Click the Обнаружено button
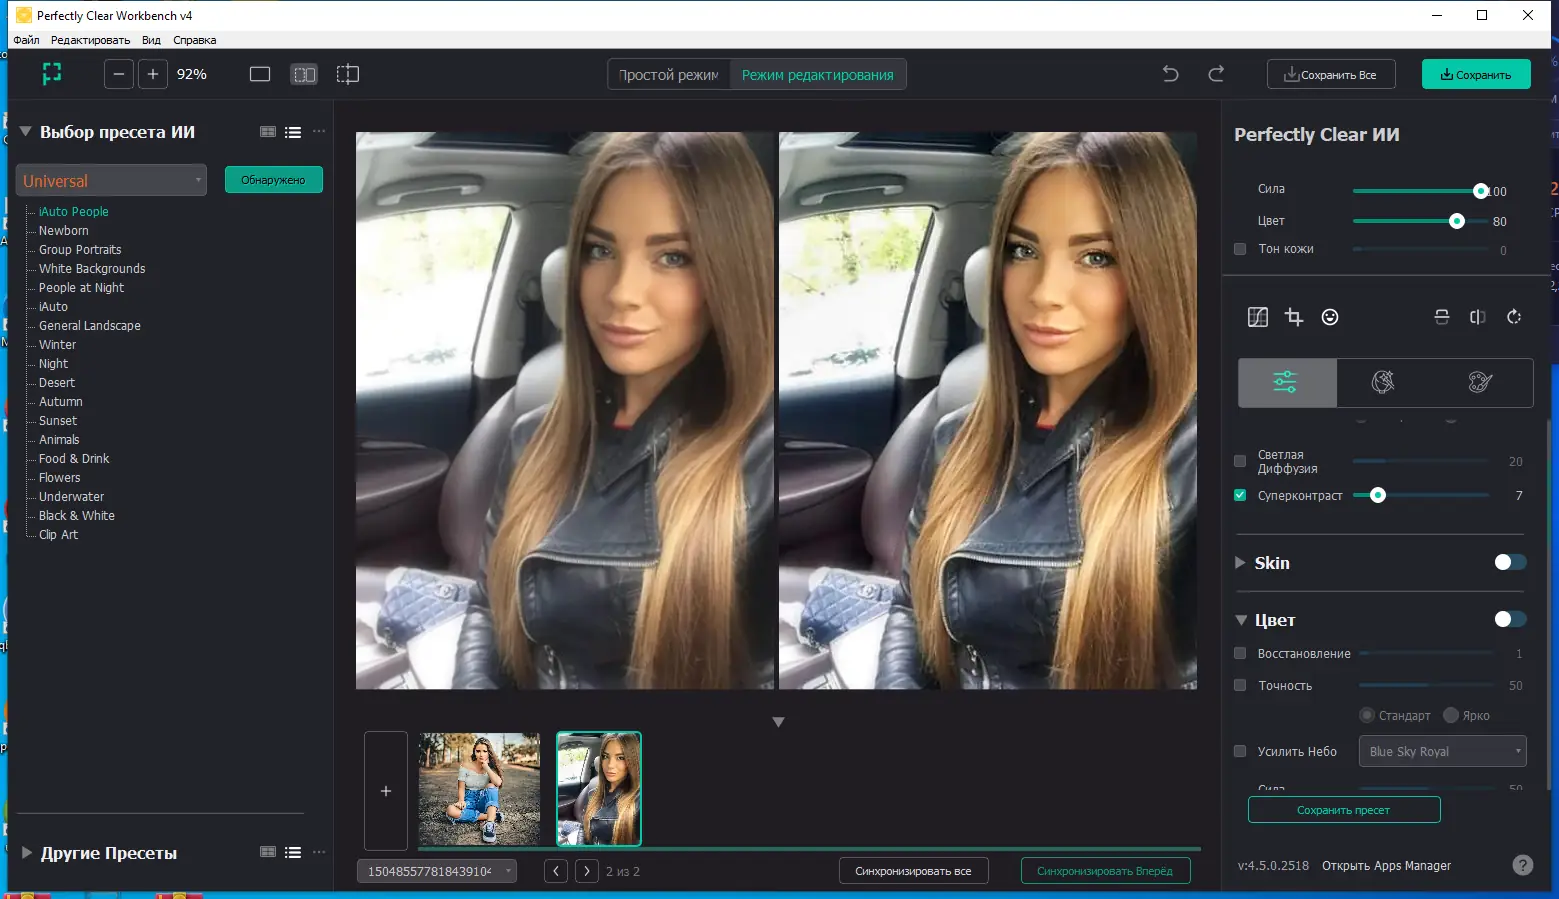Screen dimensions: 1559x899 click(x=273, y=180)
